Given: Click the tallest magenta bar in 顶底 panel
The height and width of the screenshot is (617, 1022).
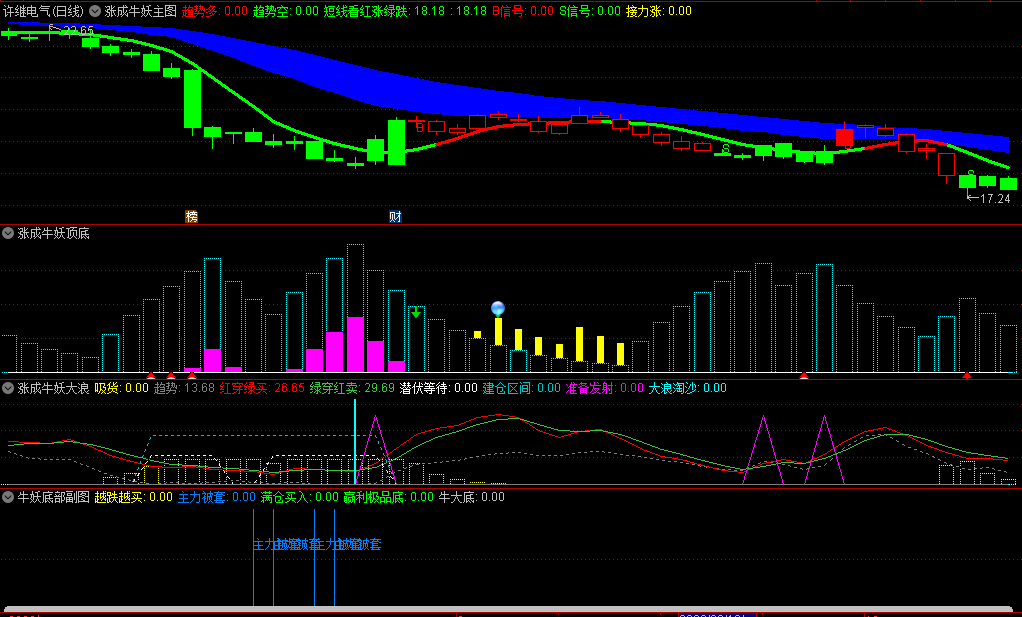Looking at the screenshot, I should coord(355,344).
